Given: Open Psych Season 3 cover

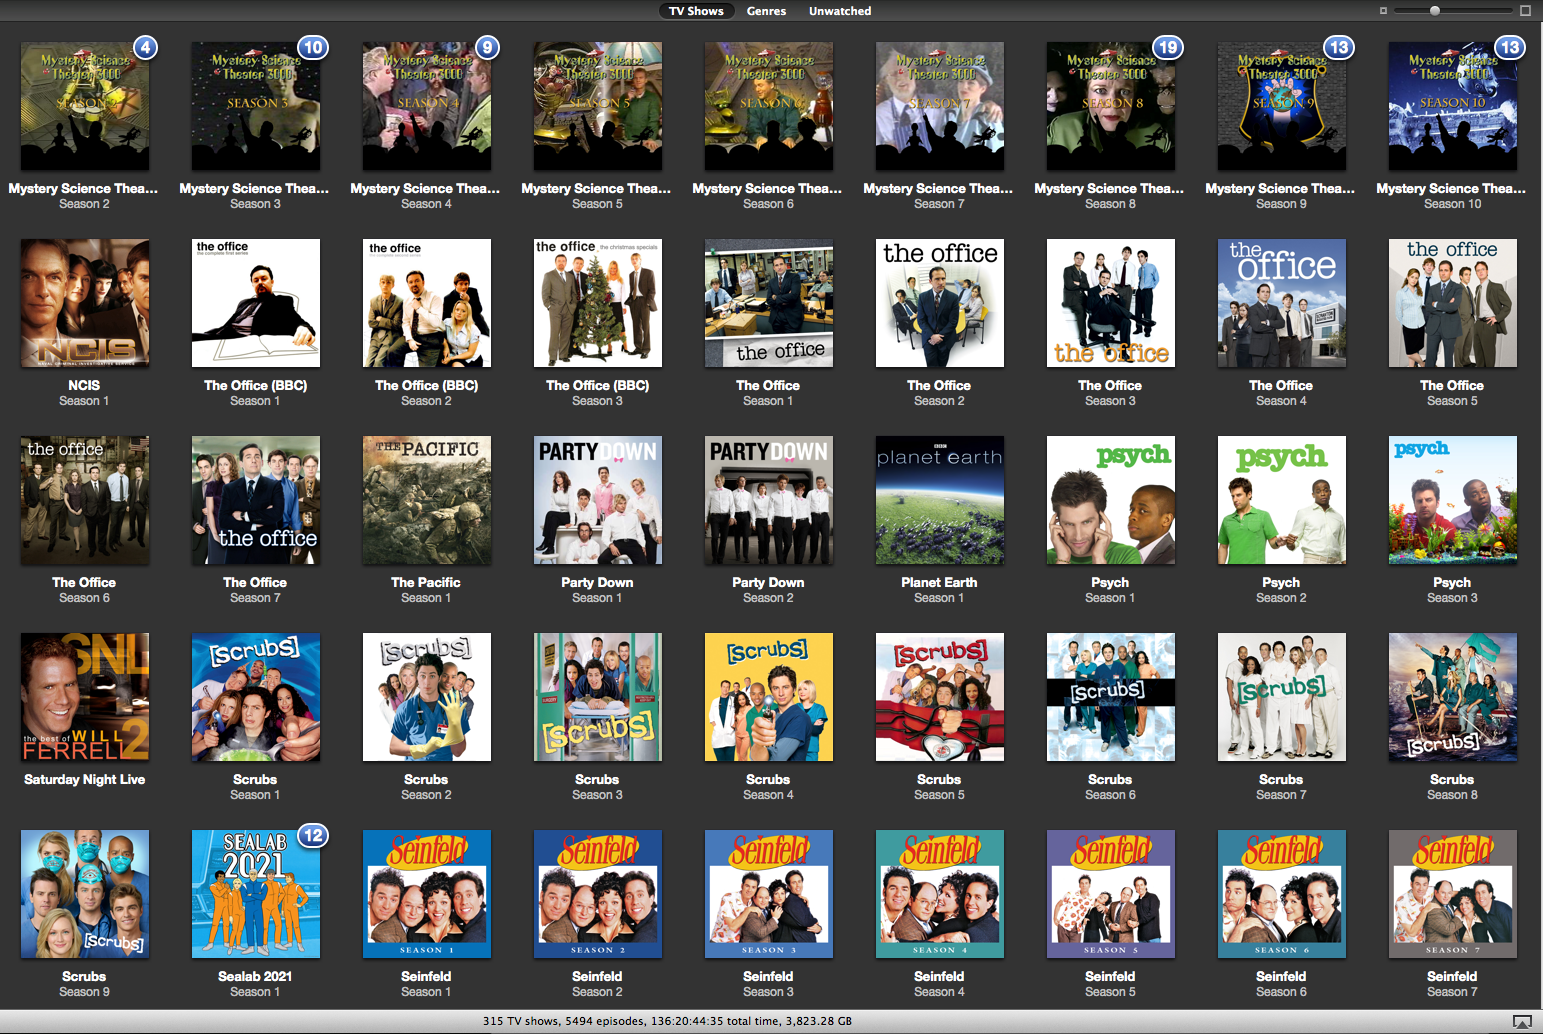Looking at the screenshot, I should (1453, 500).
